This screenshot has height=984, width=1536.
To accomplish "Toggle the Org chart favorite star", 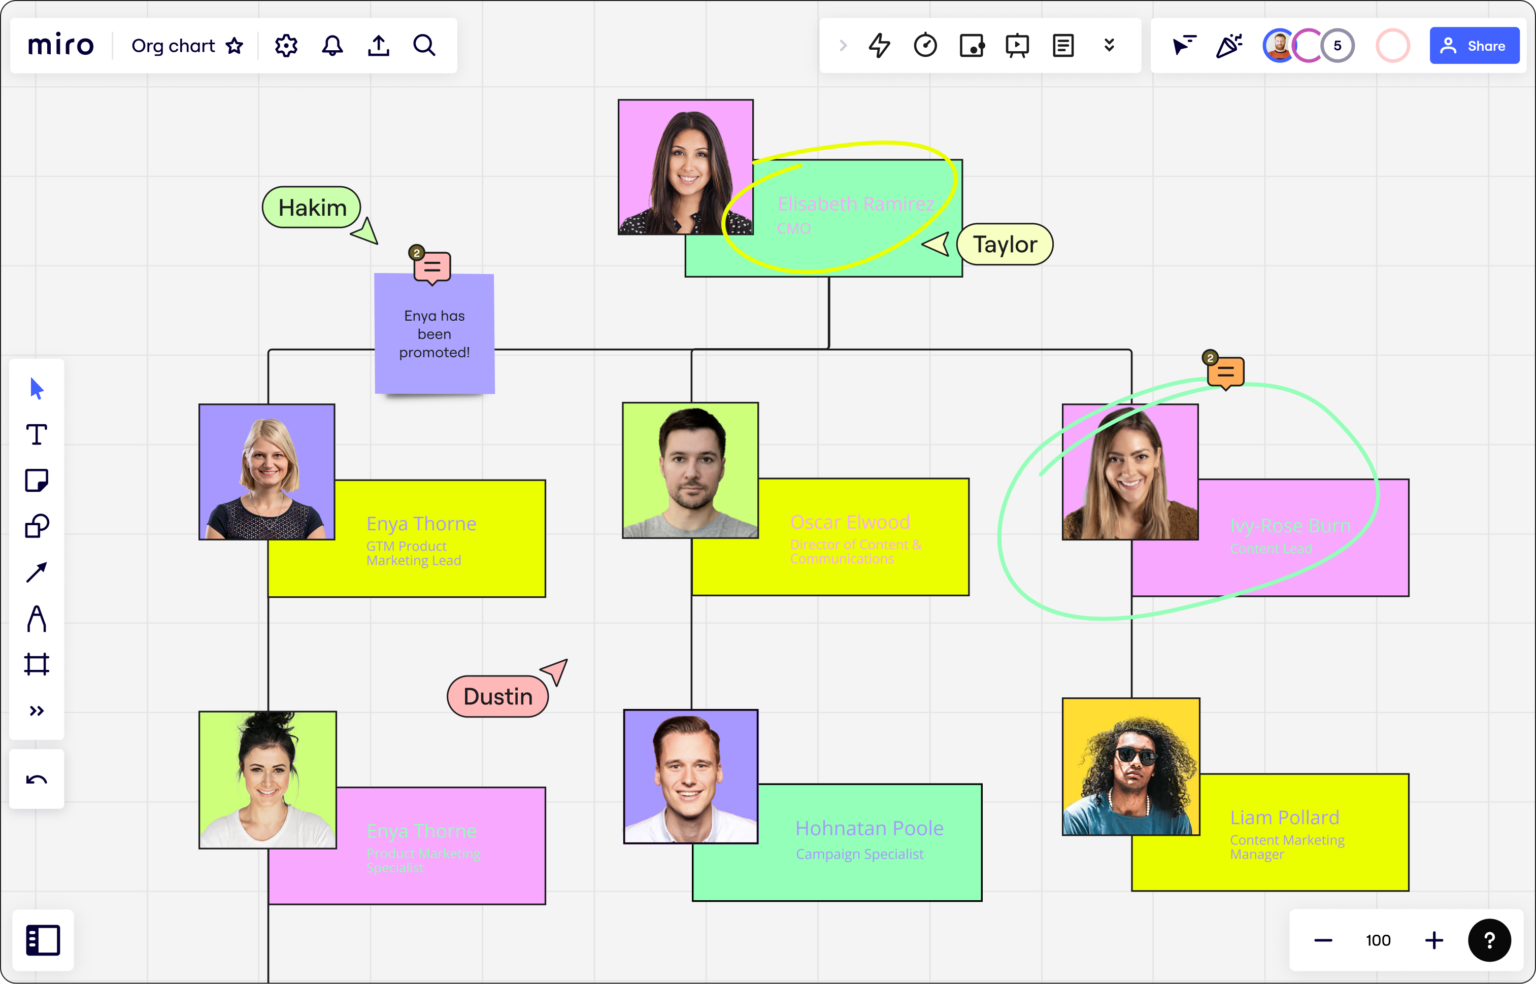I will [234, 45].
